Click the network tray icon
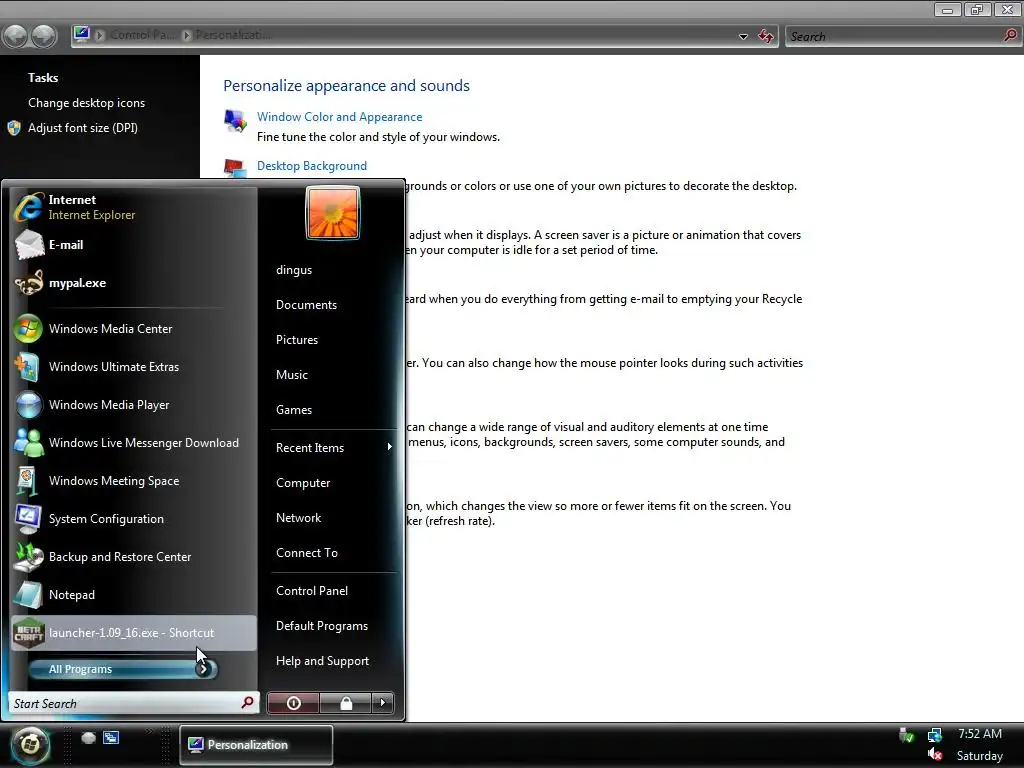The image size is (1024, 768). 935,735
